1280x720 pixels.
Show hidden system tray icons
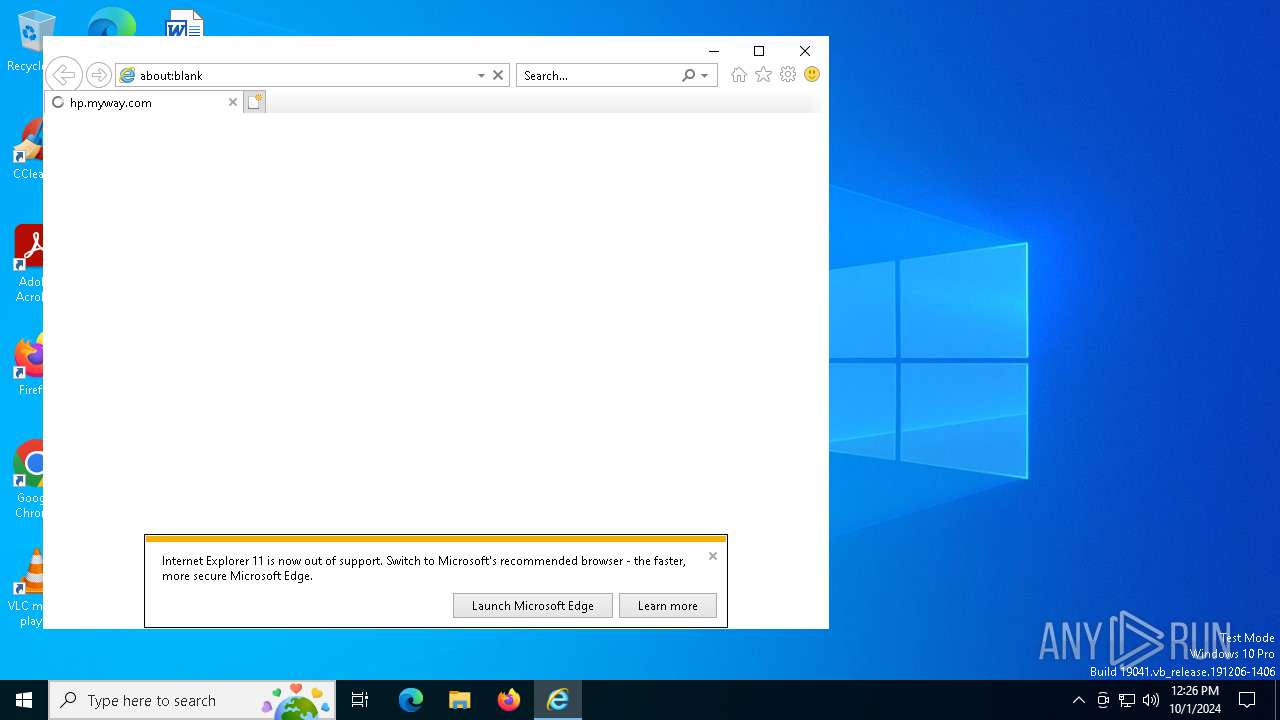point(1078,700)
